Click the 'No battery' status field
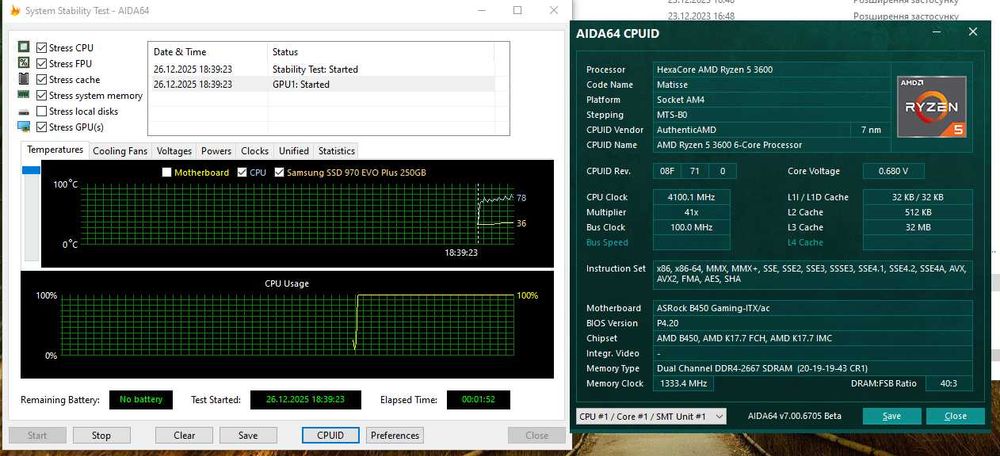The width and height of the screenshot is (1000, 456). (x=141, y=400)
